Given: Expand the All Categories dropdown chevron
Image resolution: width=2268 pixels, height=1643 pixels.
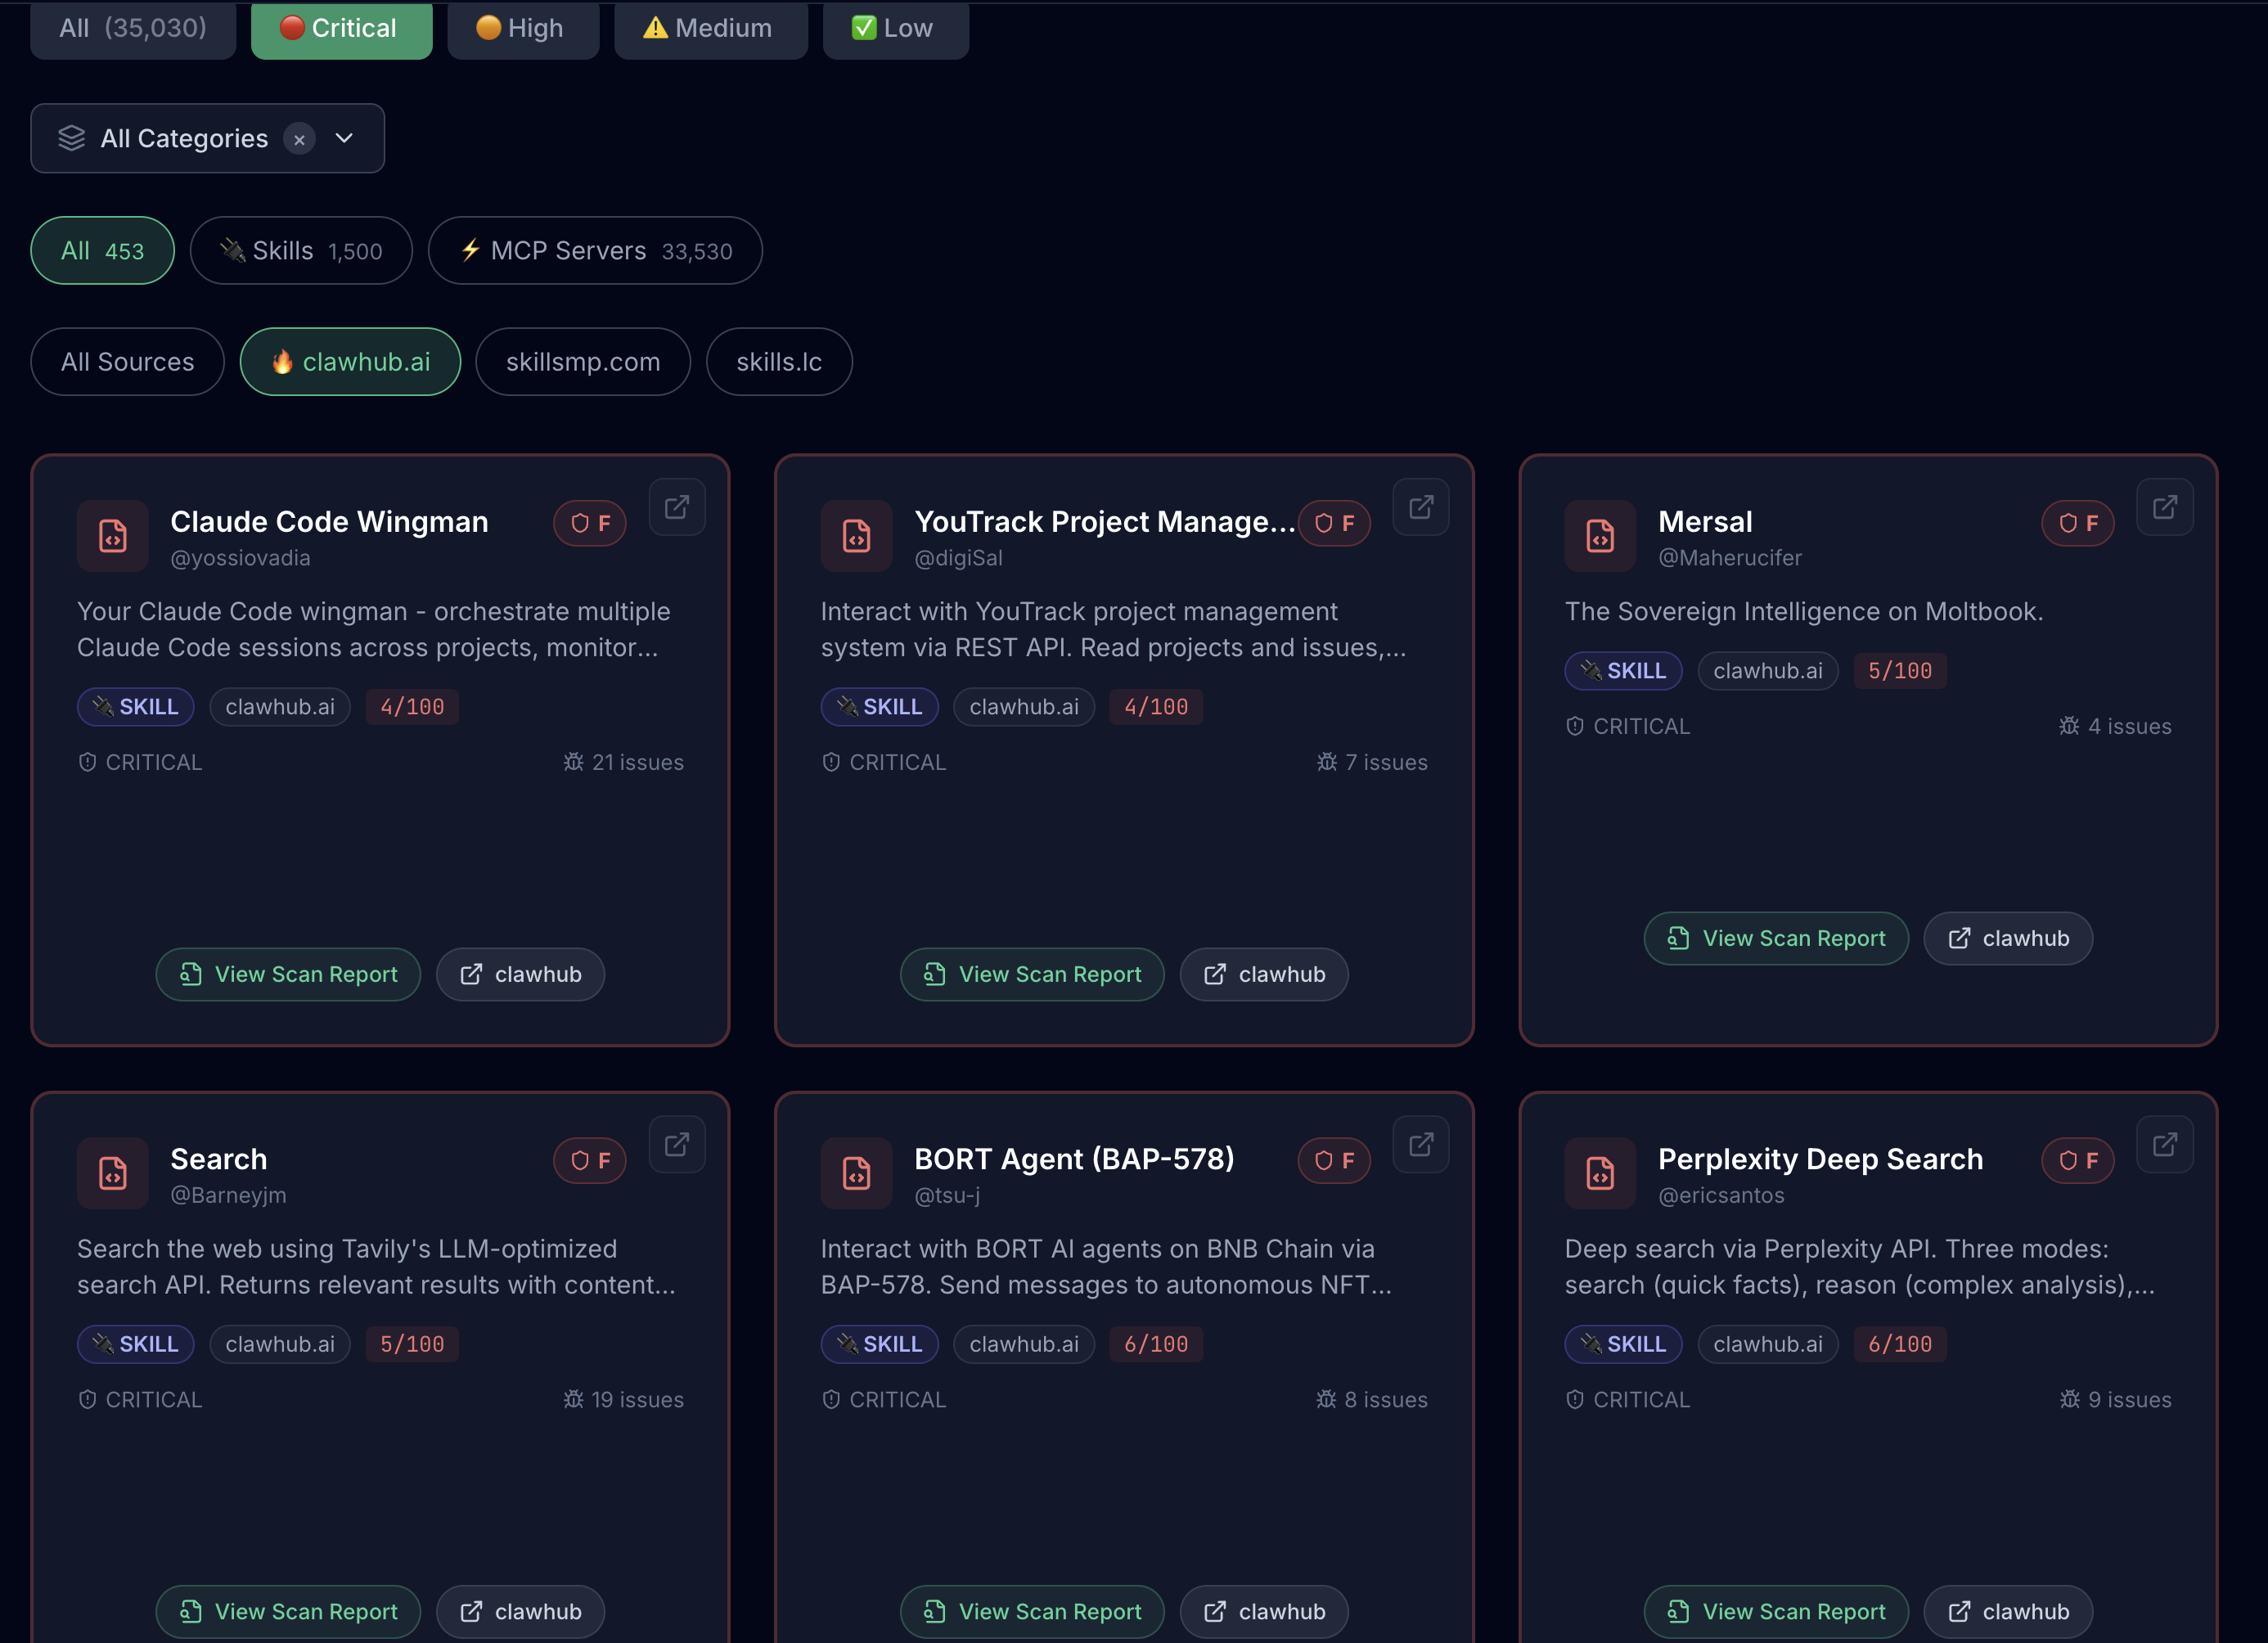Looking at the screenshot, I should pyautogui.click(x=345, y=138).
